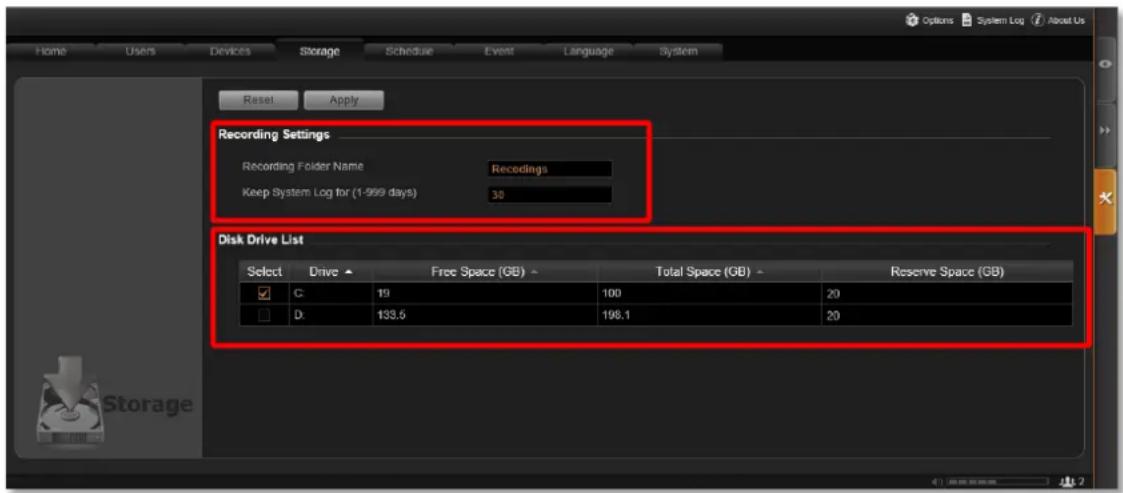Click the Reset button
The image size is (1123, 493).
259,100
